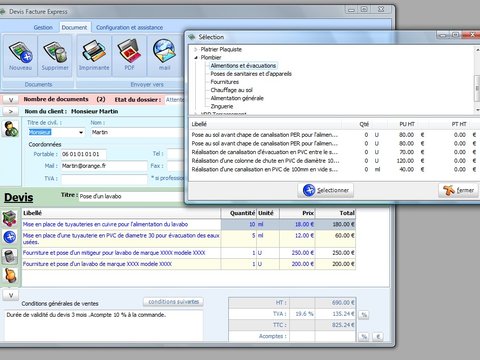Image resolution: width=480 pixels, height=360 pixels.
Task: Send the document by mail
Action: click(x=164, y=56)
